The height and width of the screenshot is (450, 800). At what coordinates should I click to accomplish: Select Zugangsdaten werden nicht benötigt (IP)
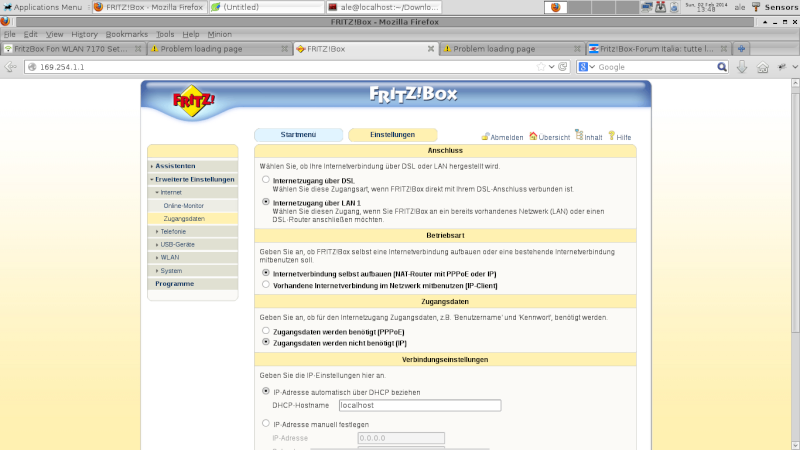(x=266, y=342)
